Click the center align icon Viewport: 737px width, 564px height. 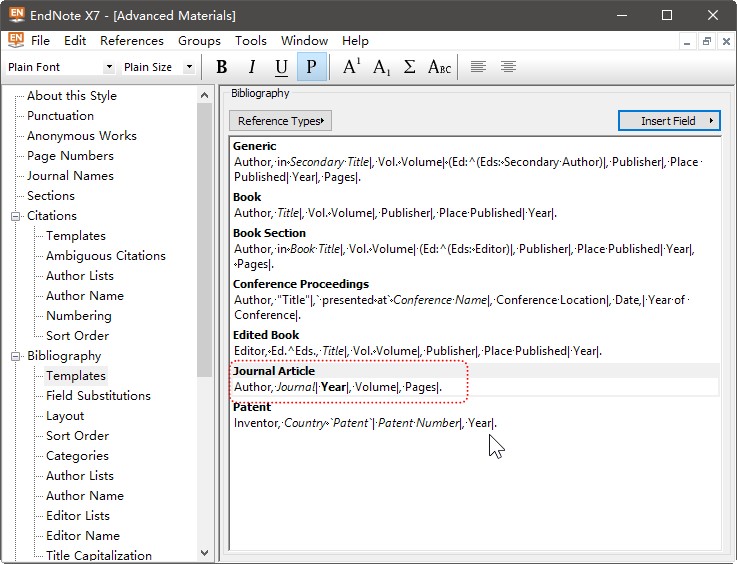(x=509, y=67)
